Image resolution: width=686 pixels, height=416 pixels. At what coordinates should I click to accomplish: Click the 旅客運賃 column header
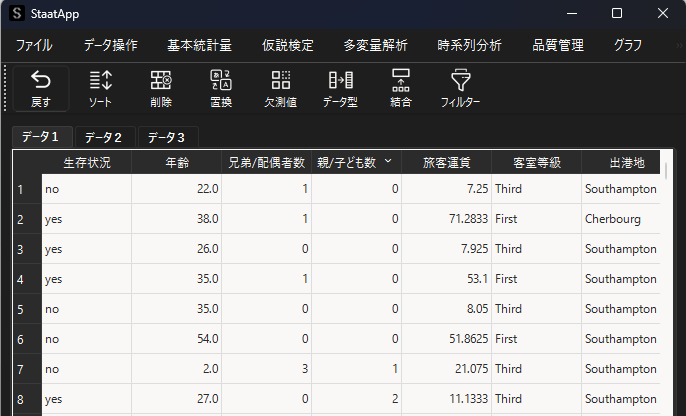(447, 162)
